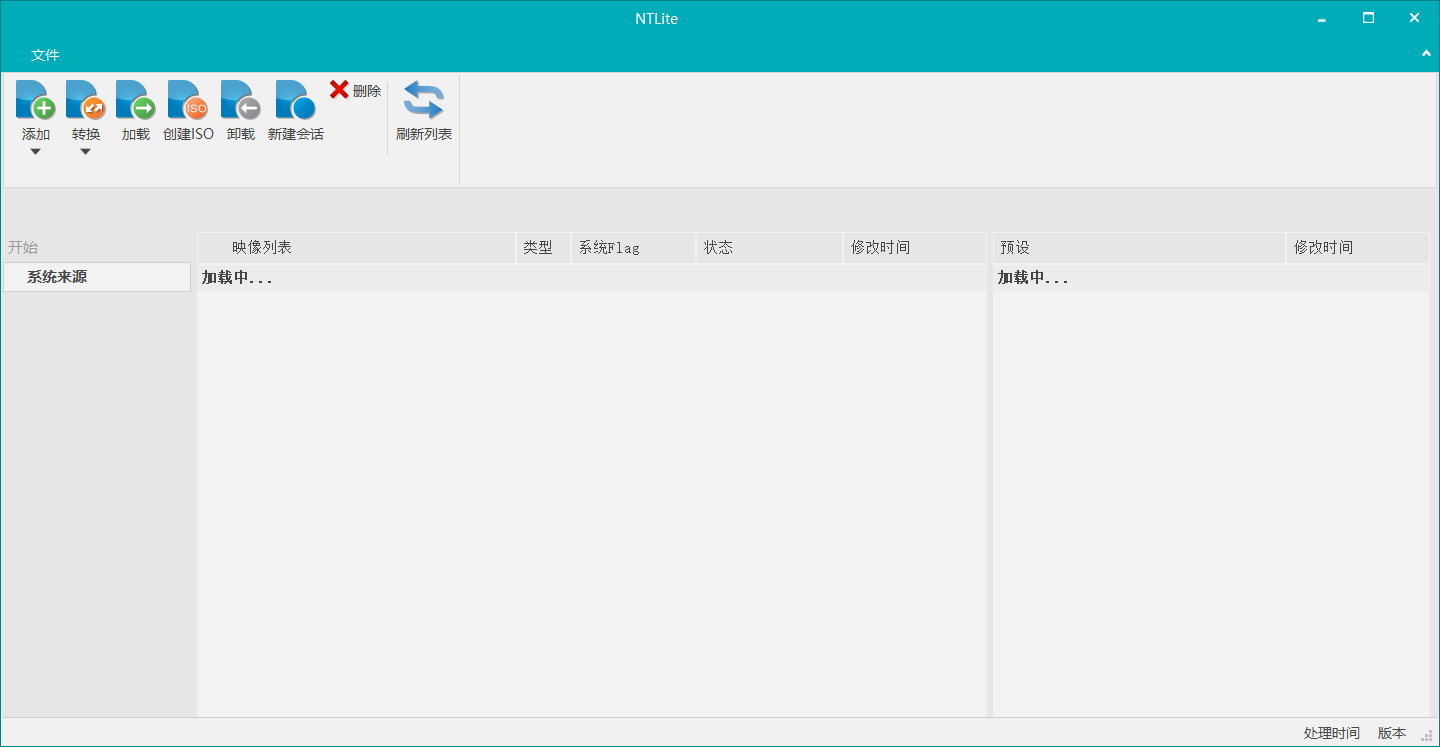The image size is (1440, 747).
Task: Select 系统来源 in the sidebar
Action: [97, 277]
